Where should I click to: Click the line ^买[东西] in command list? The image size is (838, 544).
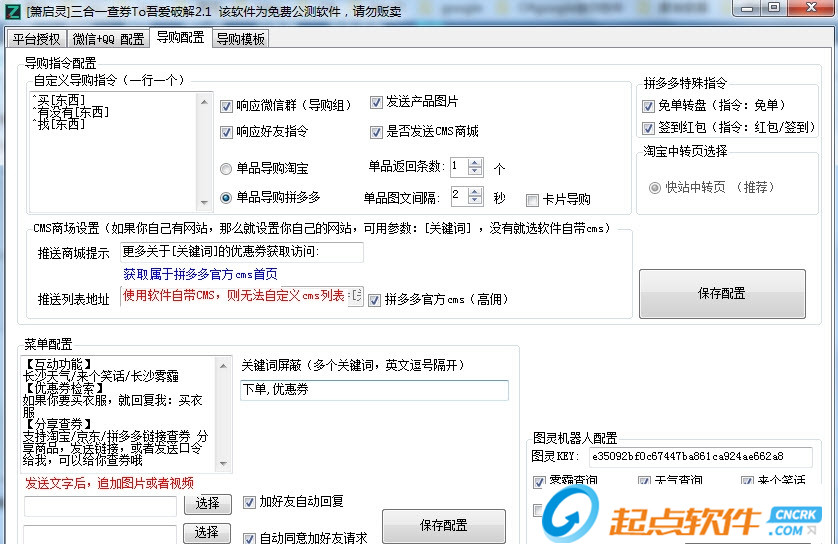[58, 100]
